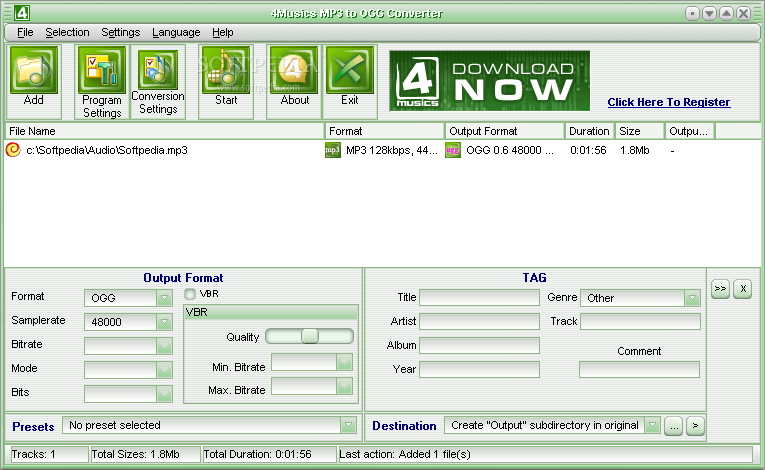Expand the Samplerate dropdown showing 48000

(x=164, y=322)
